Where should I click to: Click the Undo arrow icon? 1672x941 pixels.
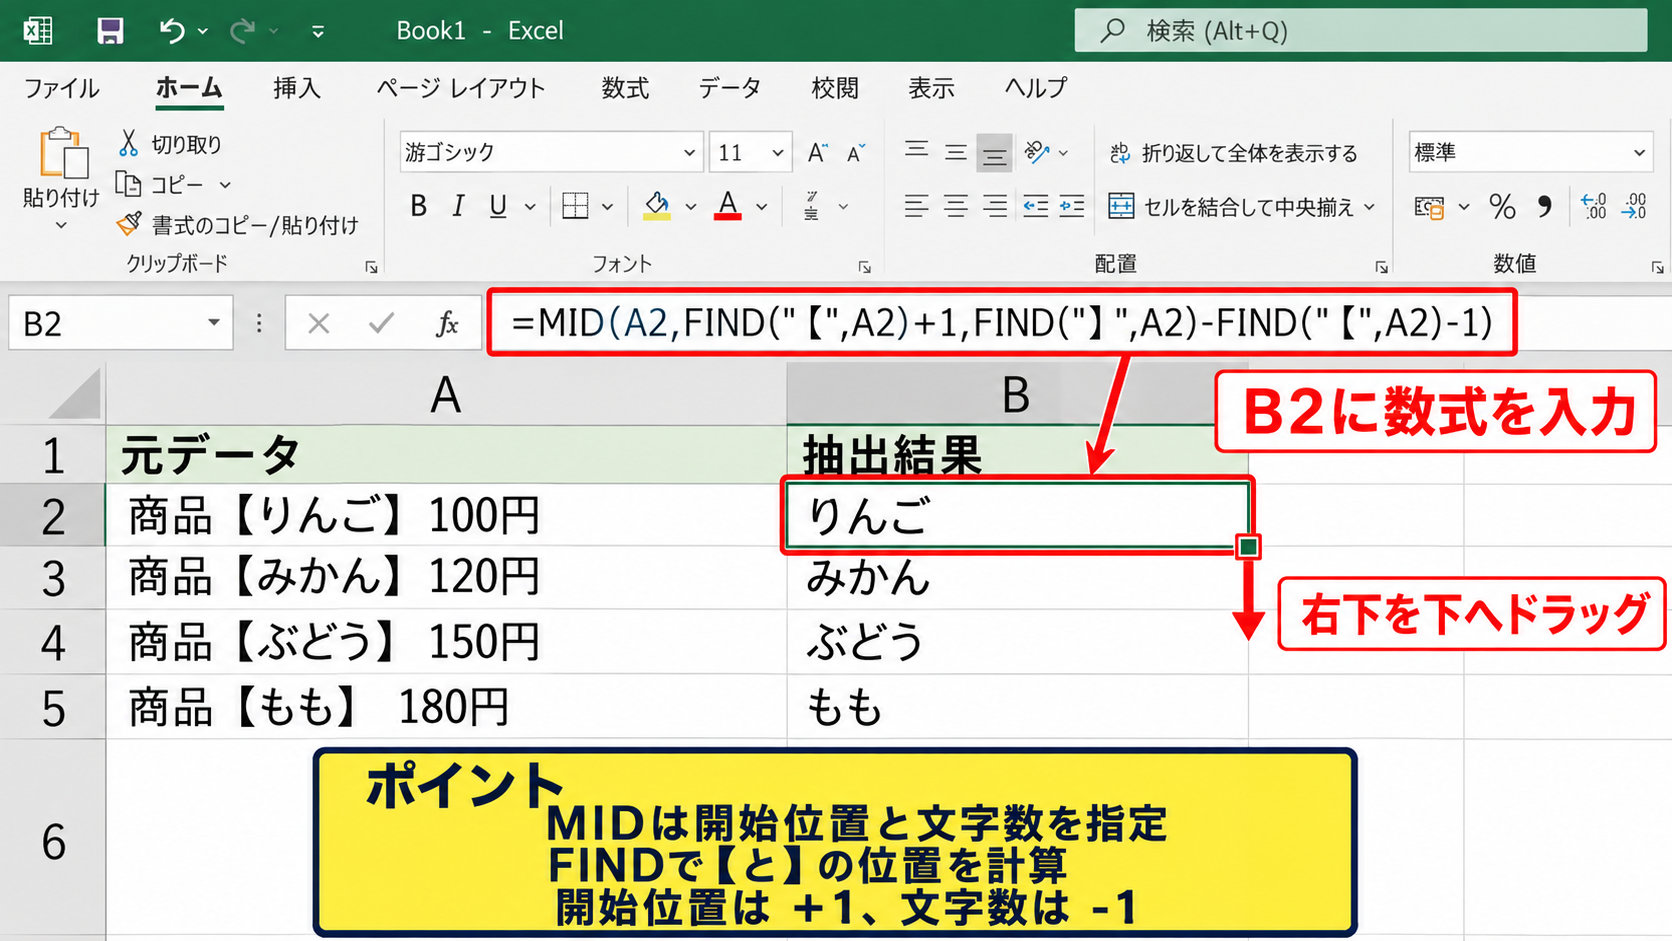[172, 31]
